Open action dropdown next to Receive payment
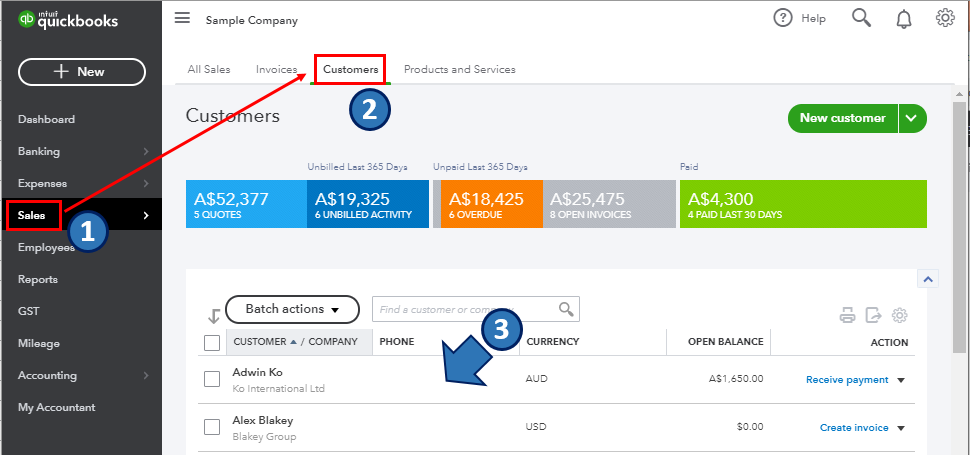The image size is (970, 455). [x=900, y=380]
